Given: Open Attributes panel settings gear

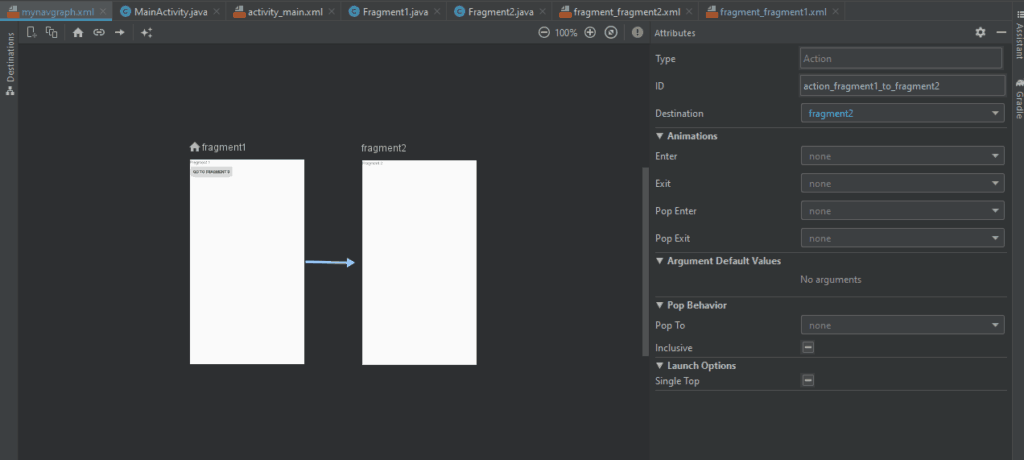Looking at the screenshot, I should 980,32.
